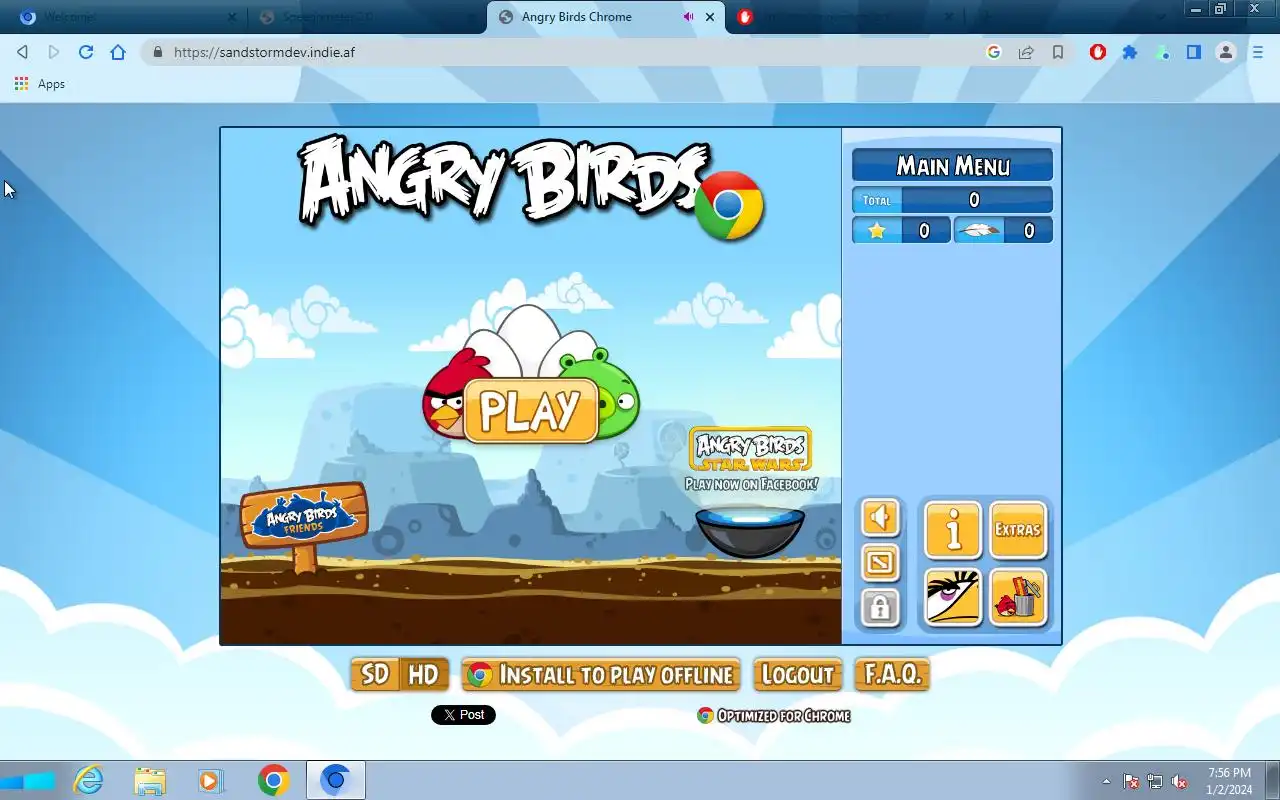The height and width of the screenshot is (800, 1280).
Task: Go forward with the browser forward arrow
Action: 54,52
